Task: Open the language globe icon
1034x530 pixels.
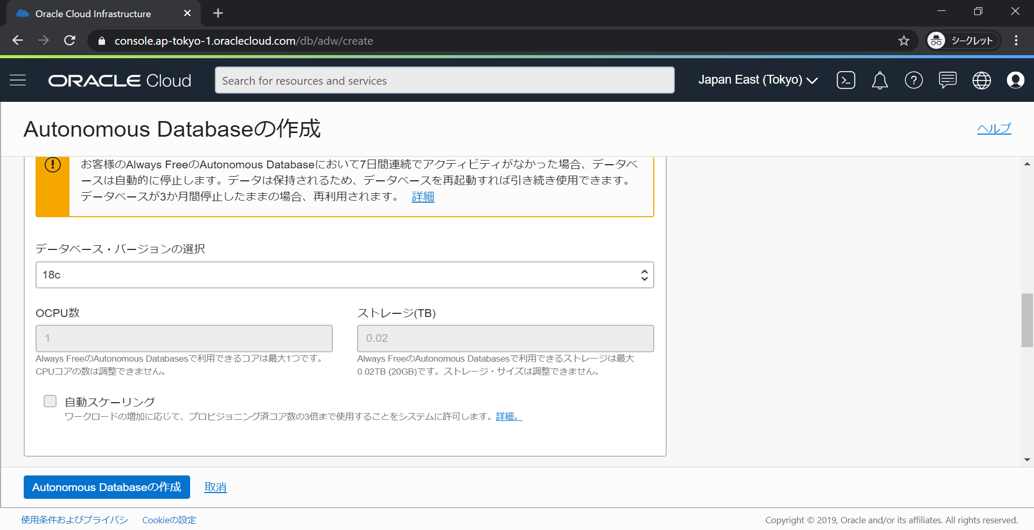Action: coord(981,80)
